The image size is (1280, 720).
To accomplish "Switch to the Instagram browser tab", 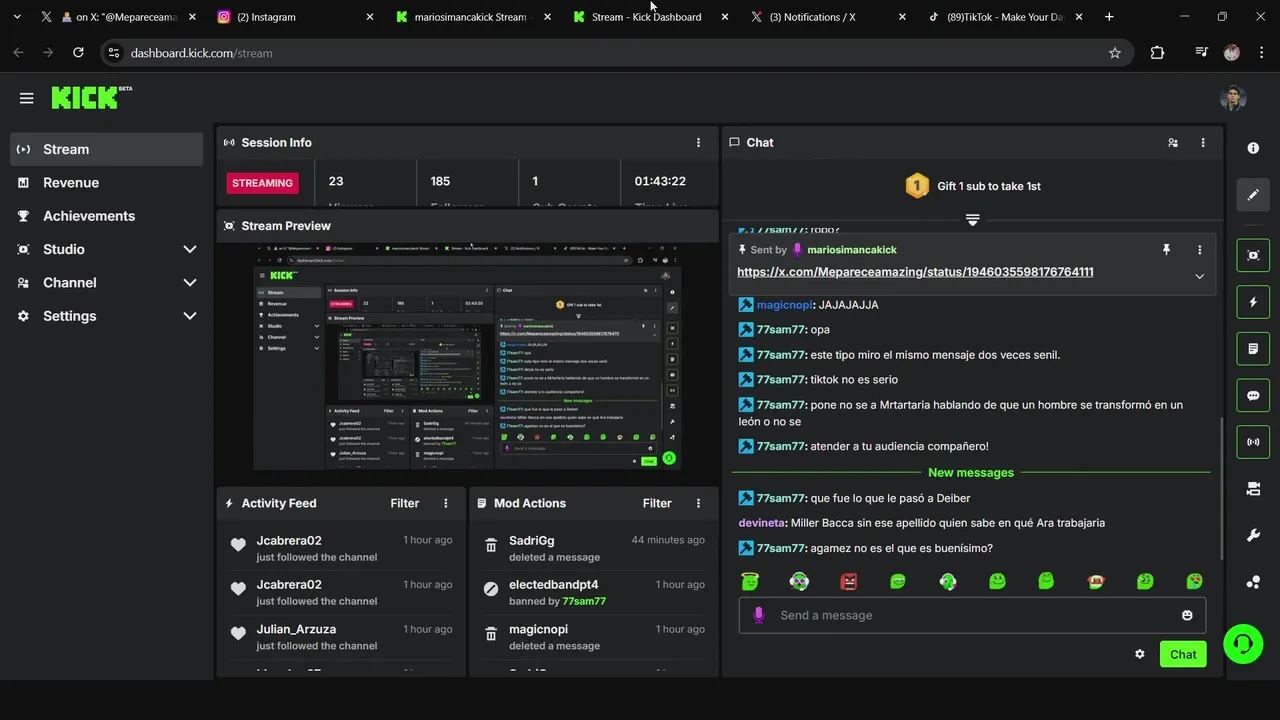I will click(x=295, y=17).
